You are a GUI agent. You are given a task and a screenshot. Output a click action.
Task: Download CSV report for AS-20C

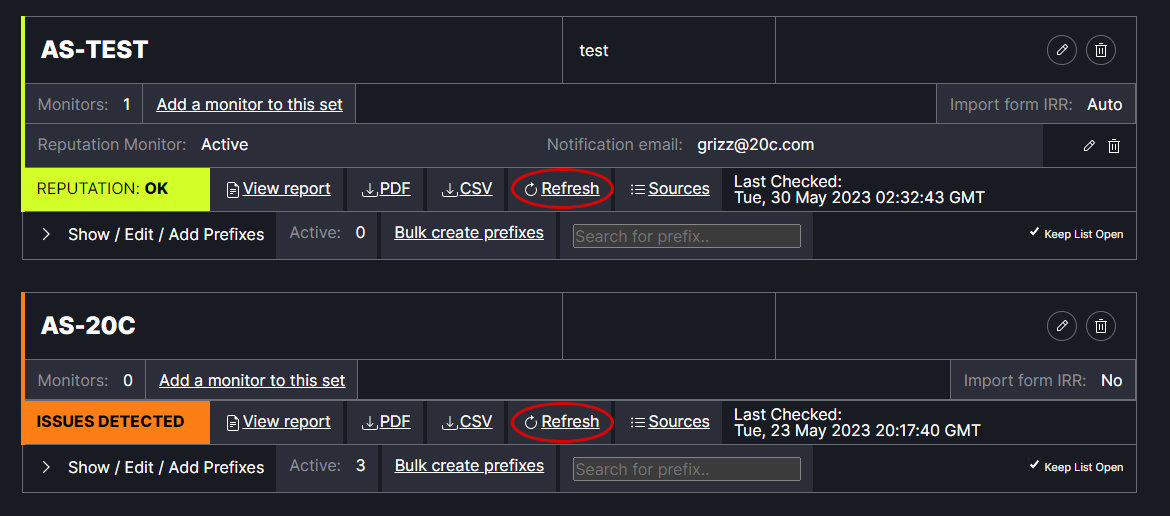click(x=467, y=422)
